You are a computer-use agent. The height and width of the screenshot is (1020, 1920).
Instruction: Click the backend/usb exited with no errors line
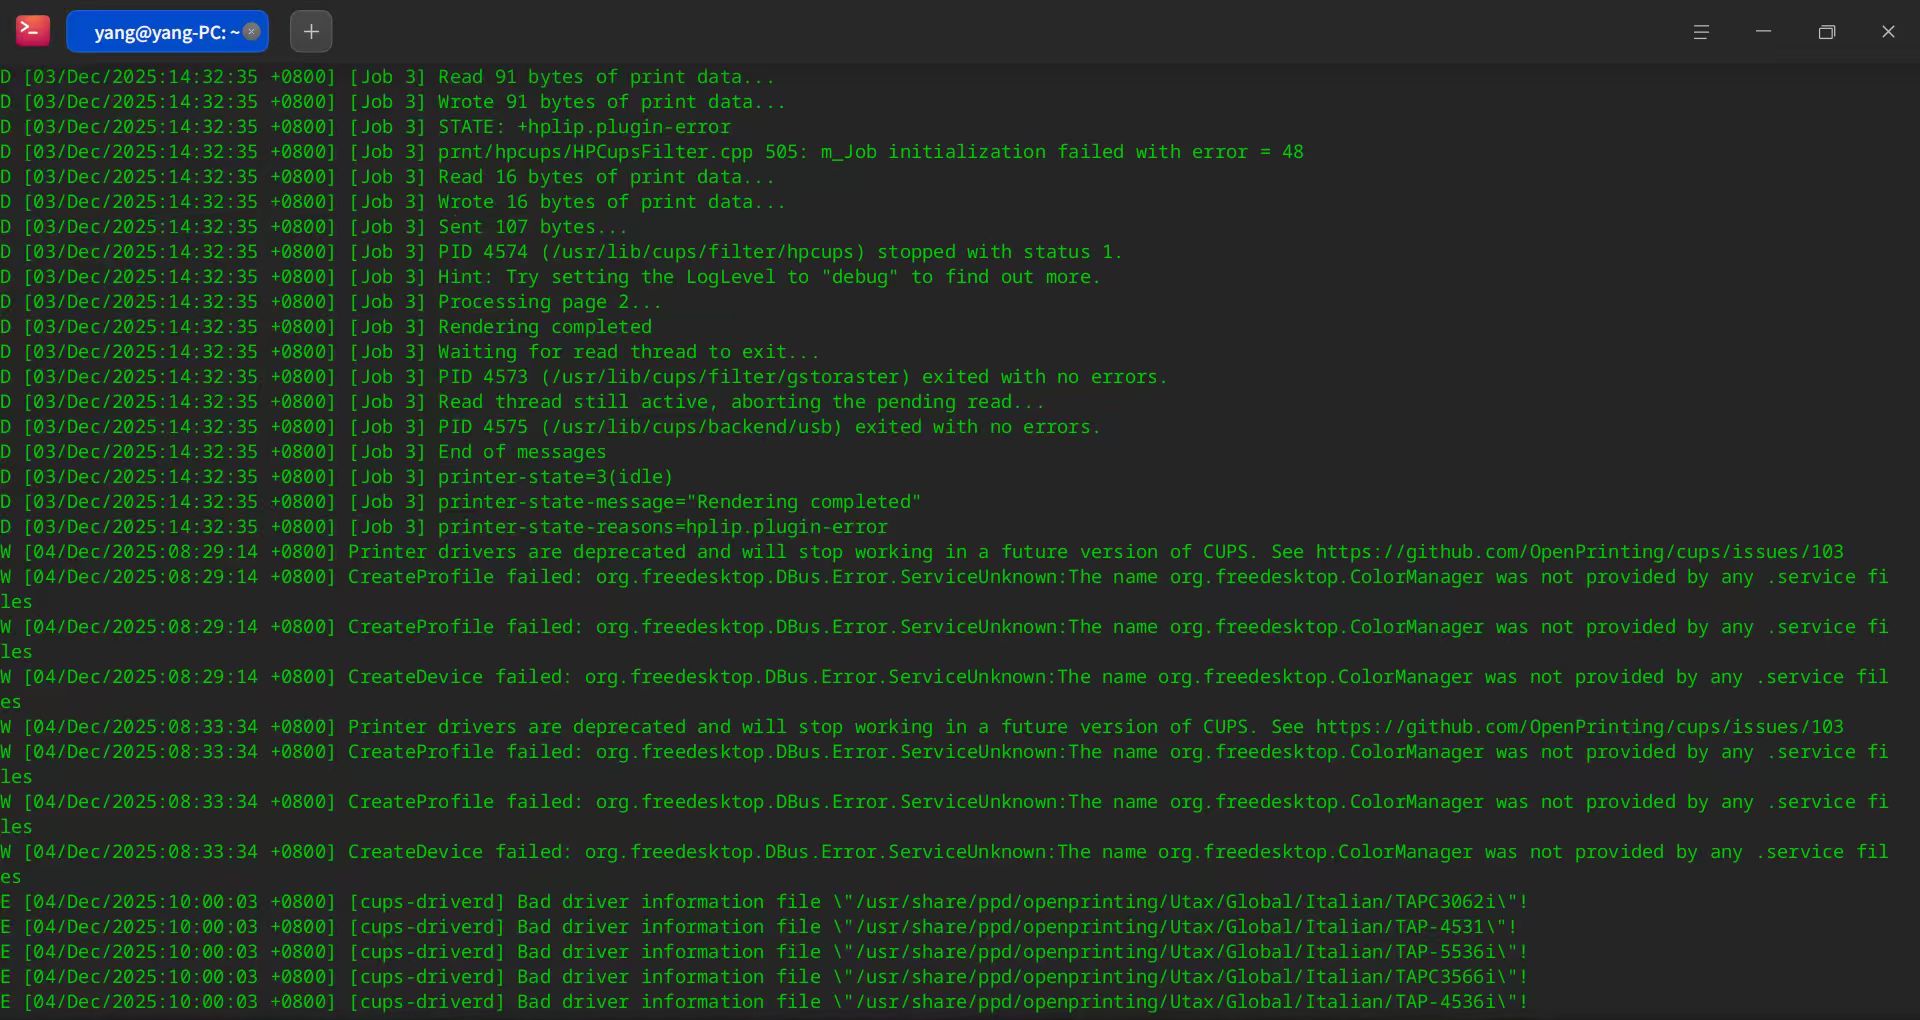click(550, 427)
